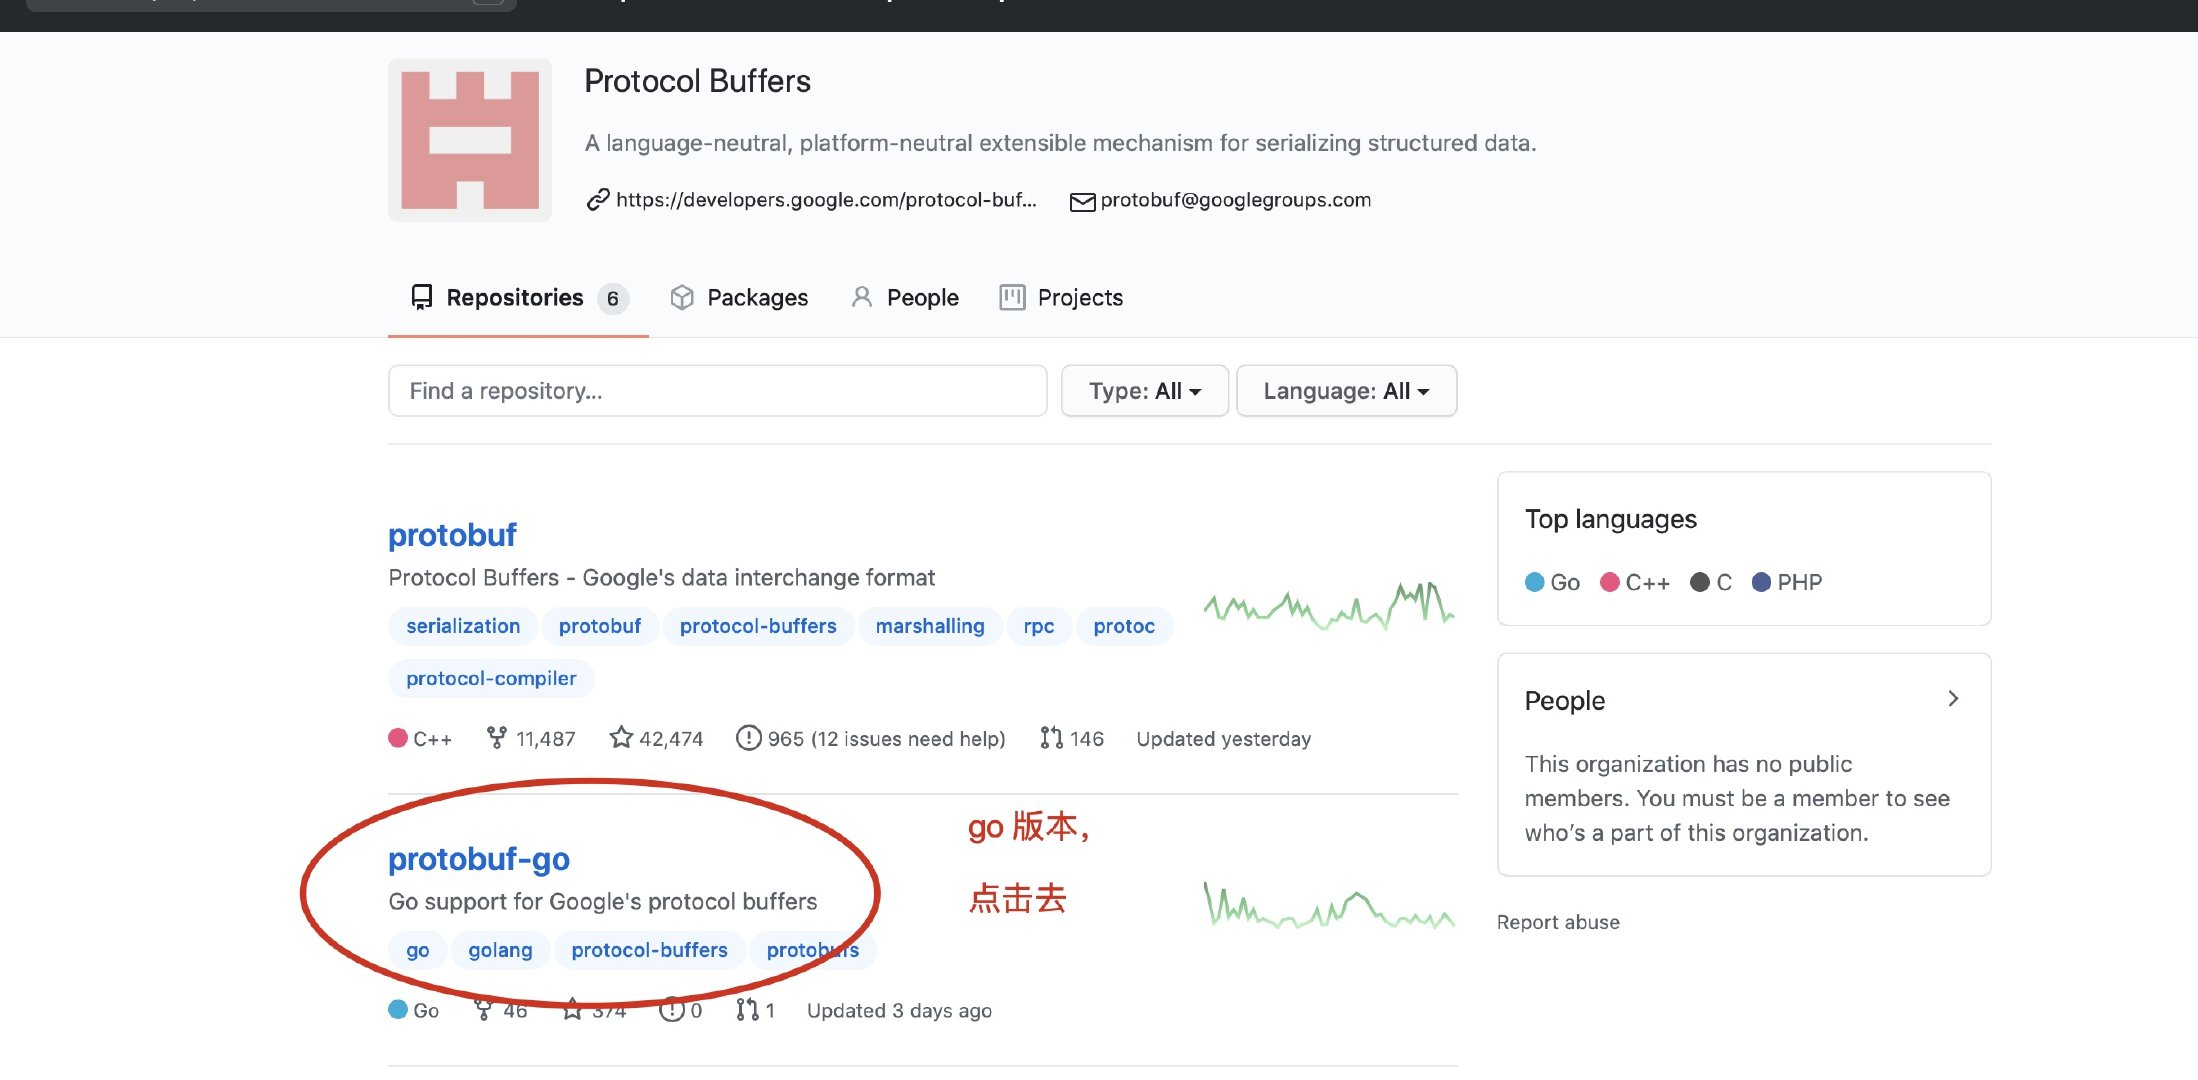This screenshot has width=2198, height=1080.
Task: Click the book icon beside Repositories
Action: pos(421,297)
